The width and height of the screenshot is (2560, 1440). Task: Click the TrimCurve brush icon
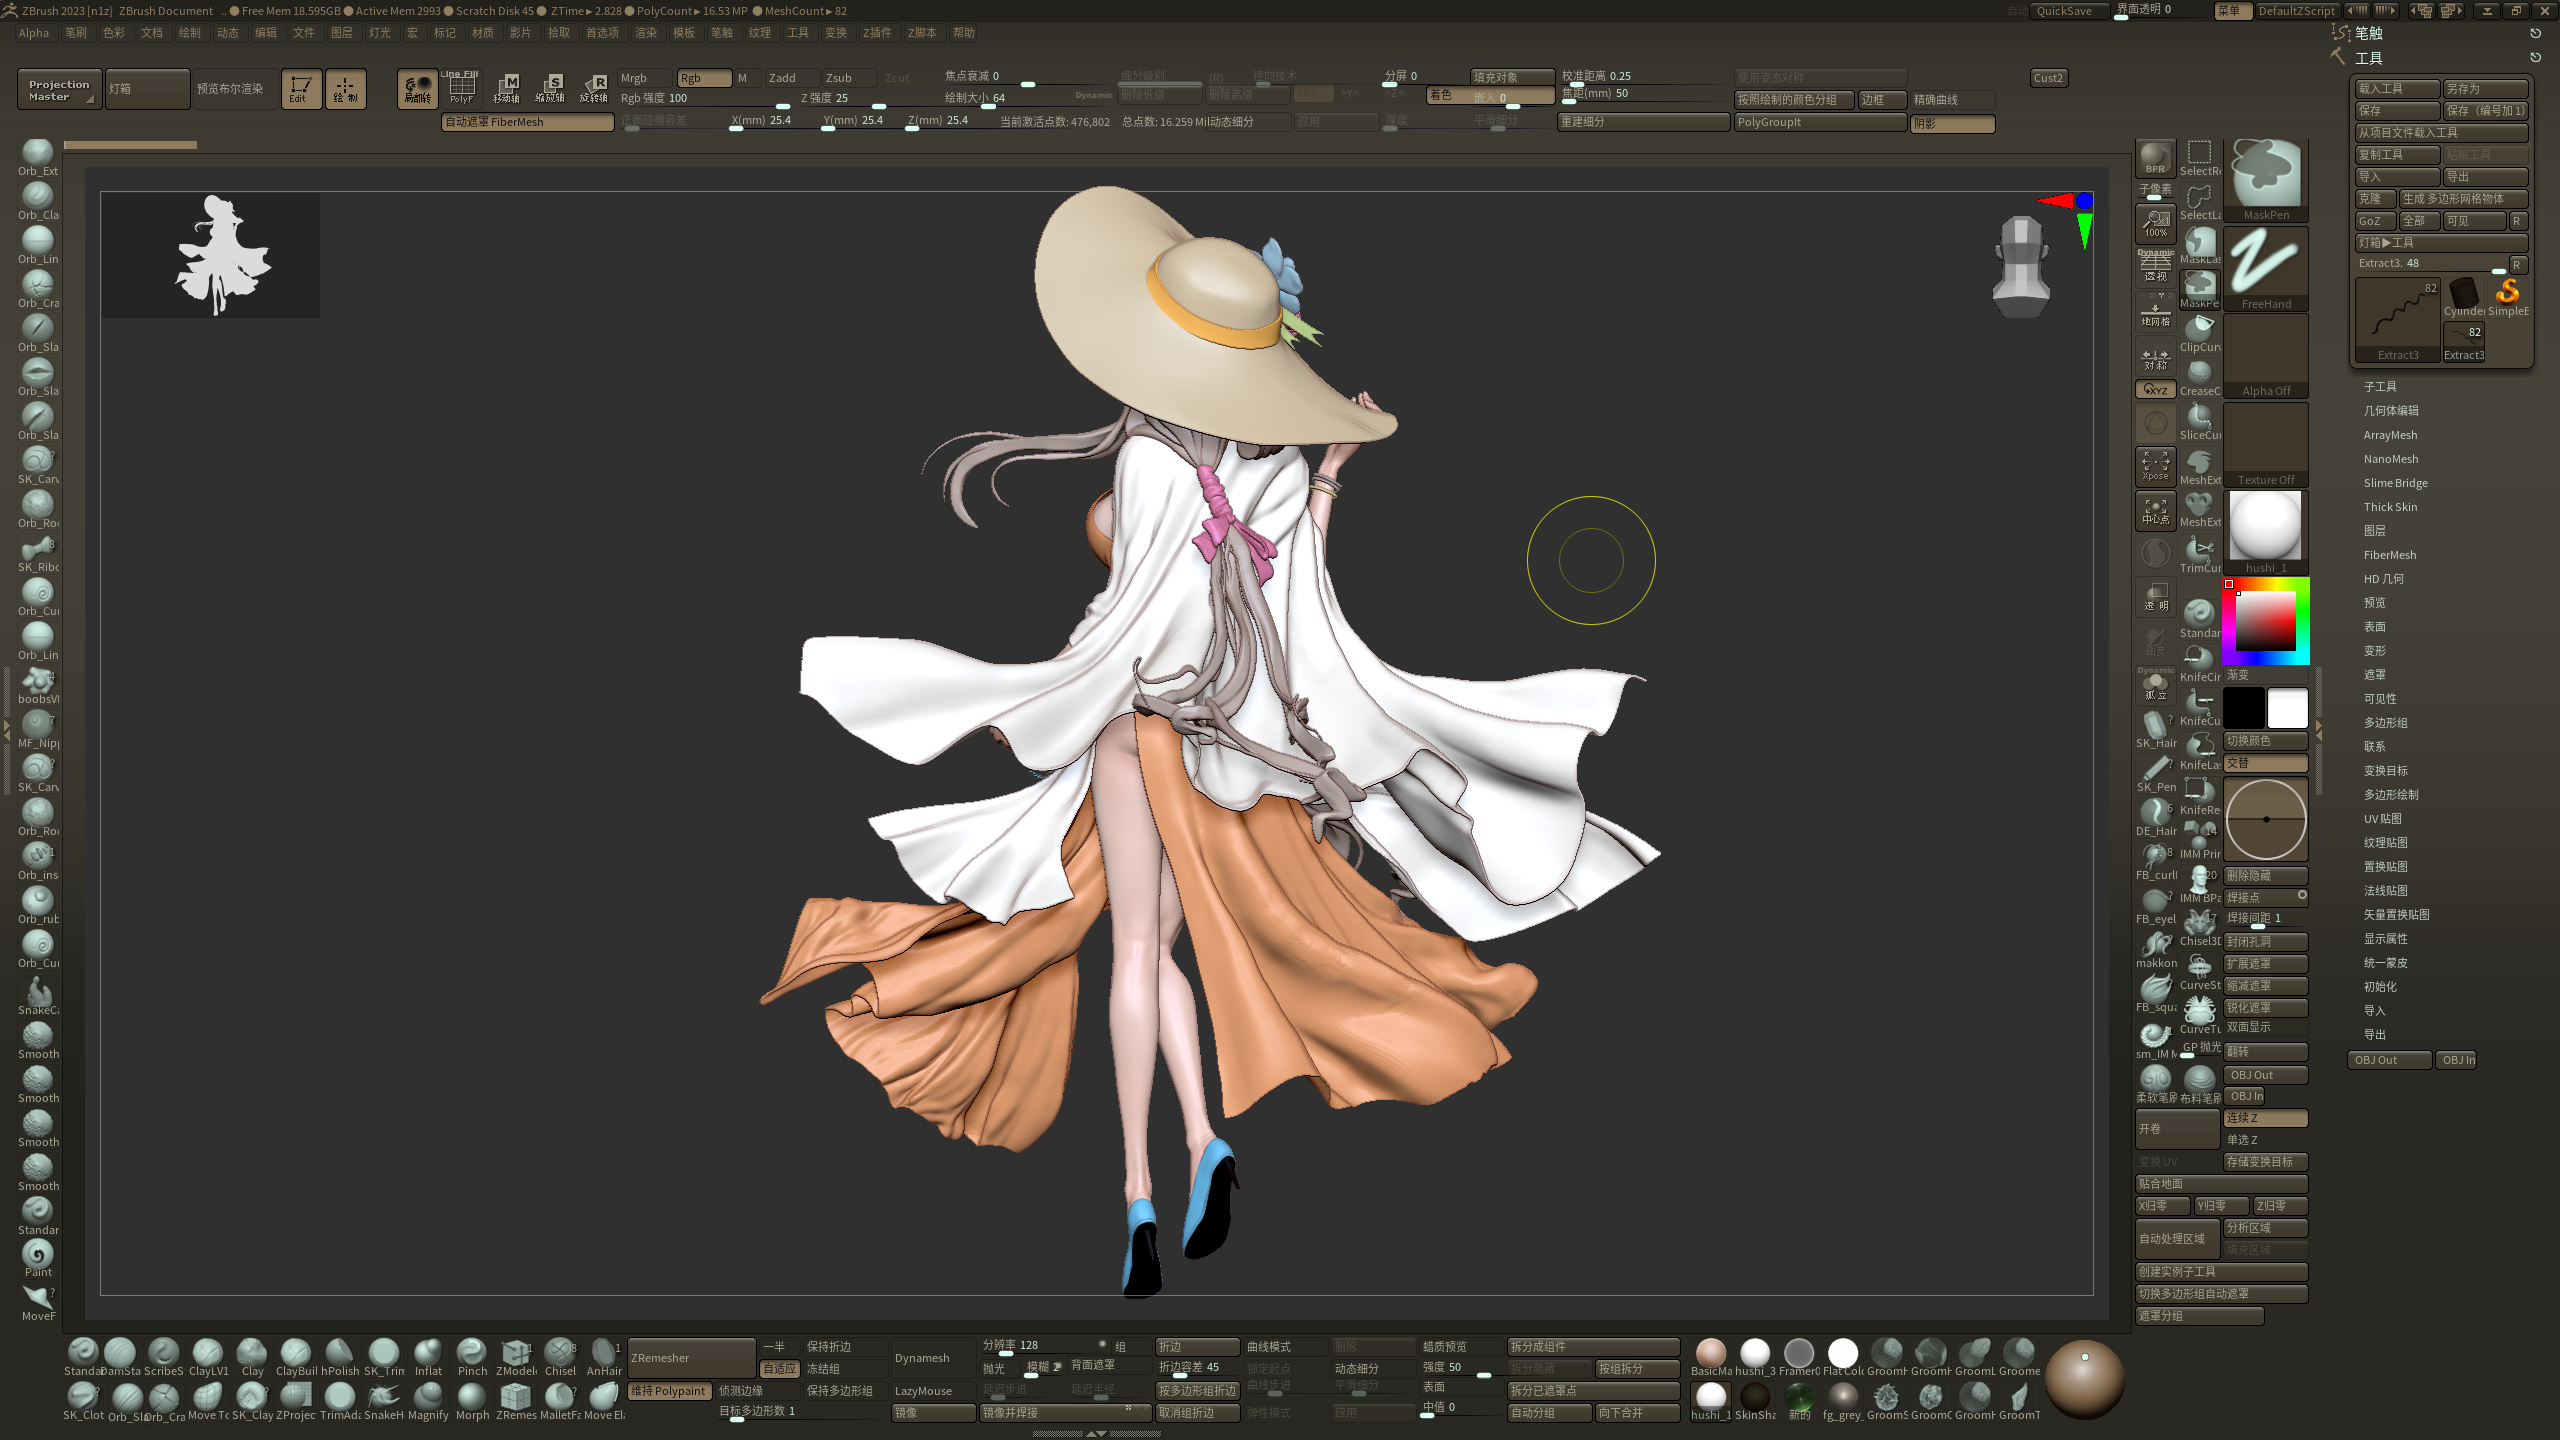pos(2199,550)
